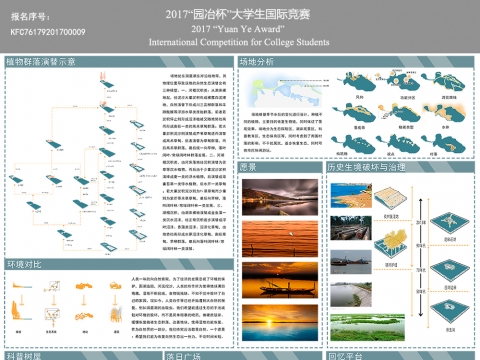Click the sandy slope block diagram in 历史生境破坏与治理

(x=391, y=199)
